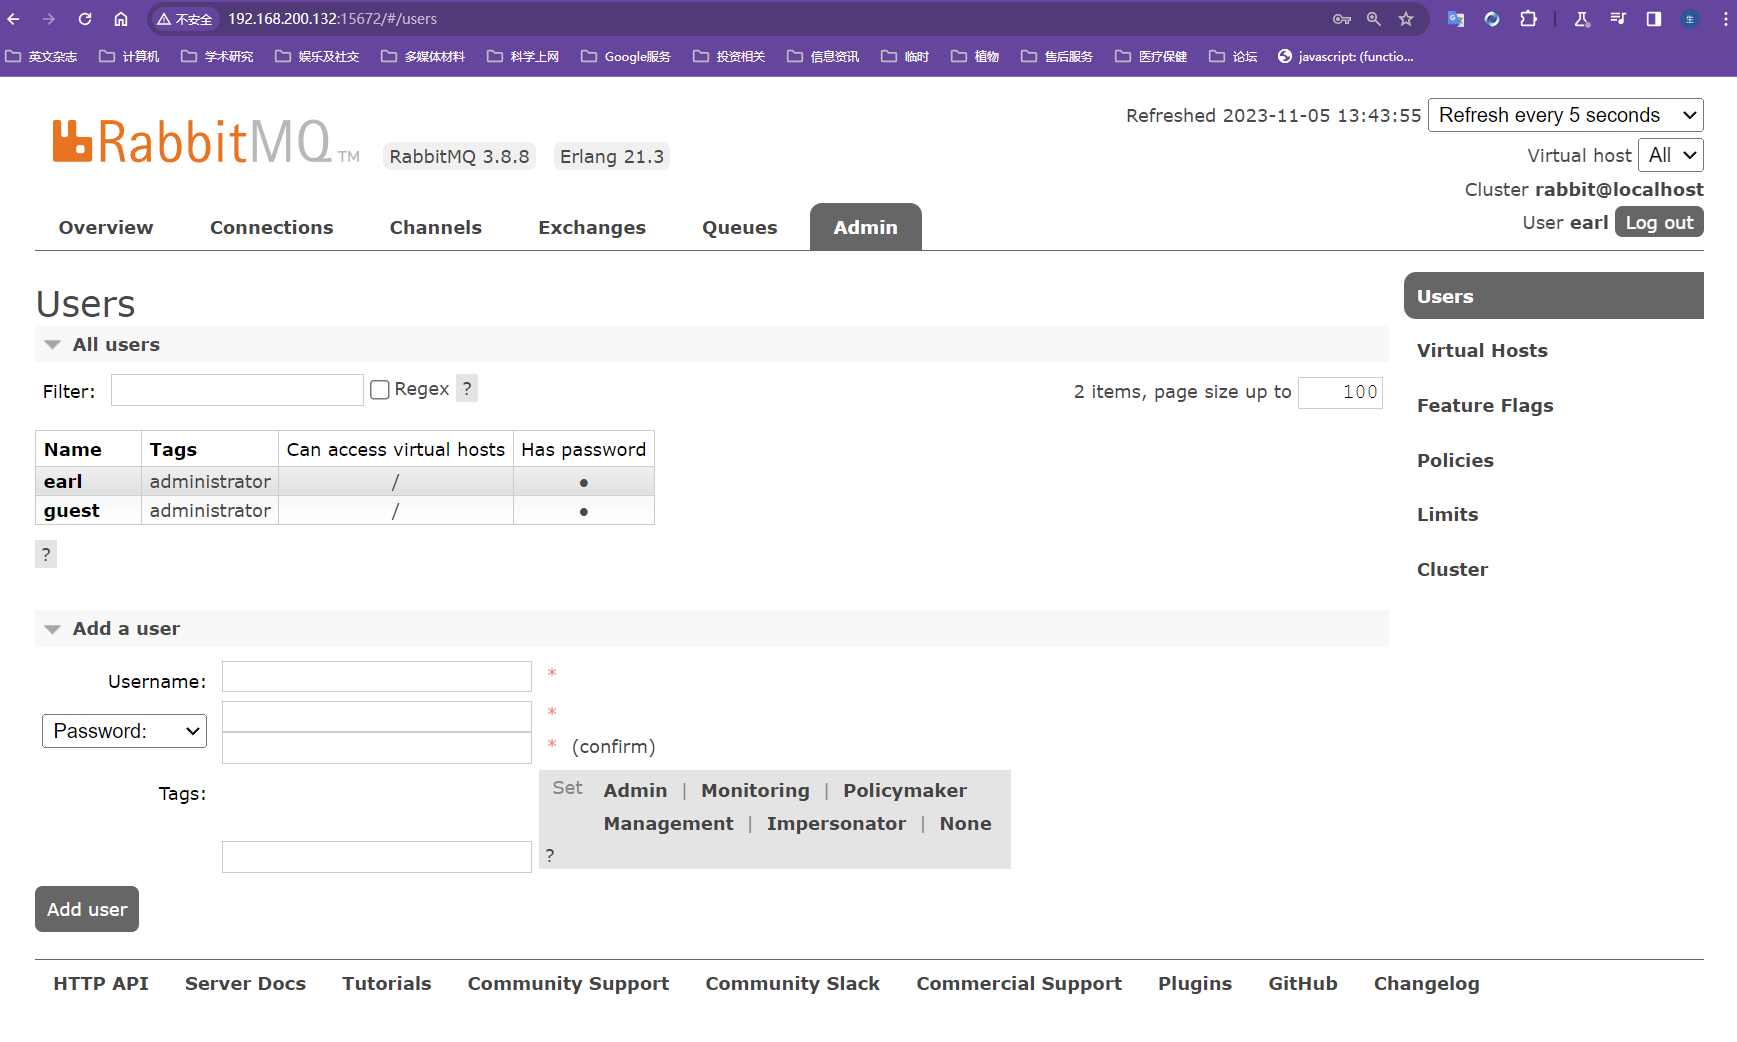
Task: Open the Password type dropdown
Action: point(124,731)
